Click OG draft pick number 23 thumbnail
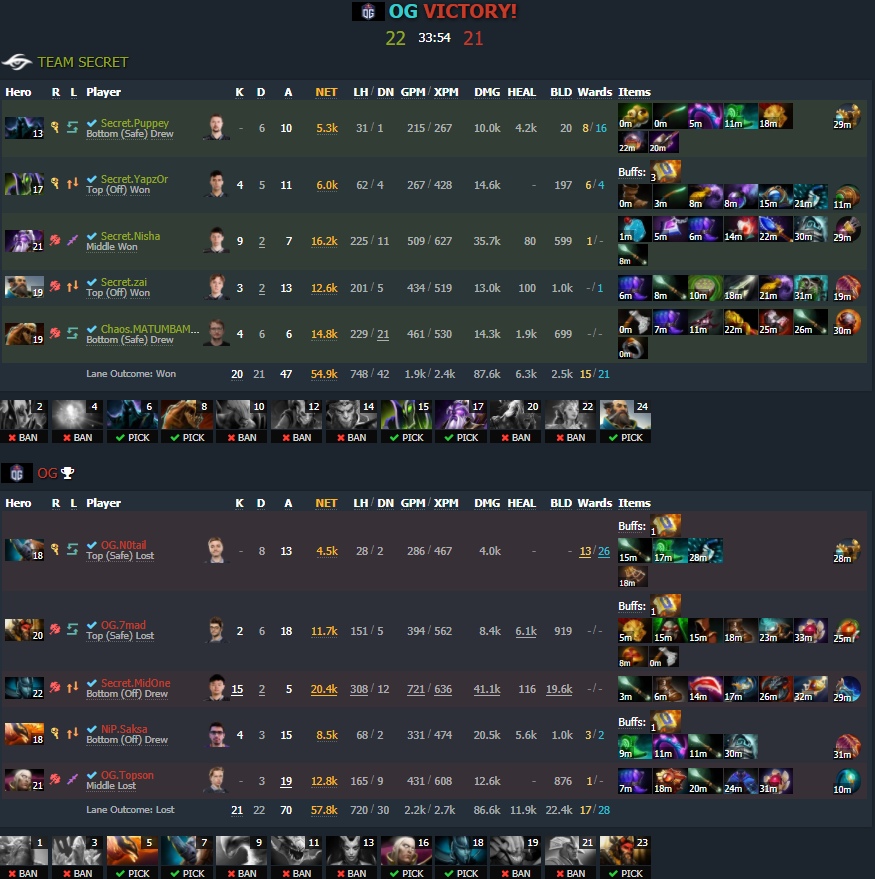This screenshot has height=879, width=875. (x=625, y=850)
